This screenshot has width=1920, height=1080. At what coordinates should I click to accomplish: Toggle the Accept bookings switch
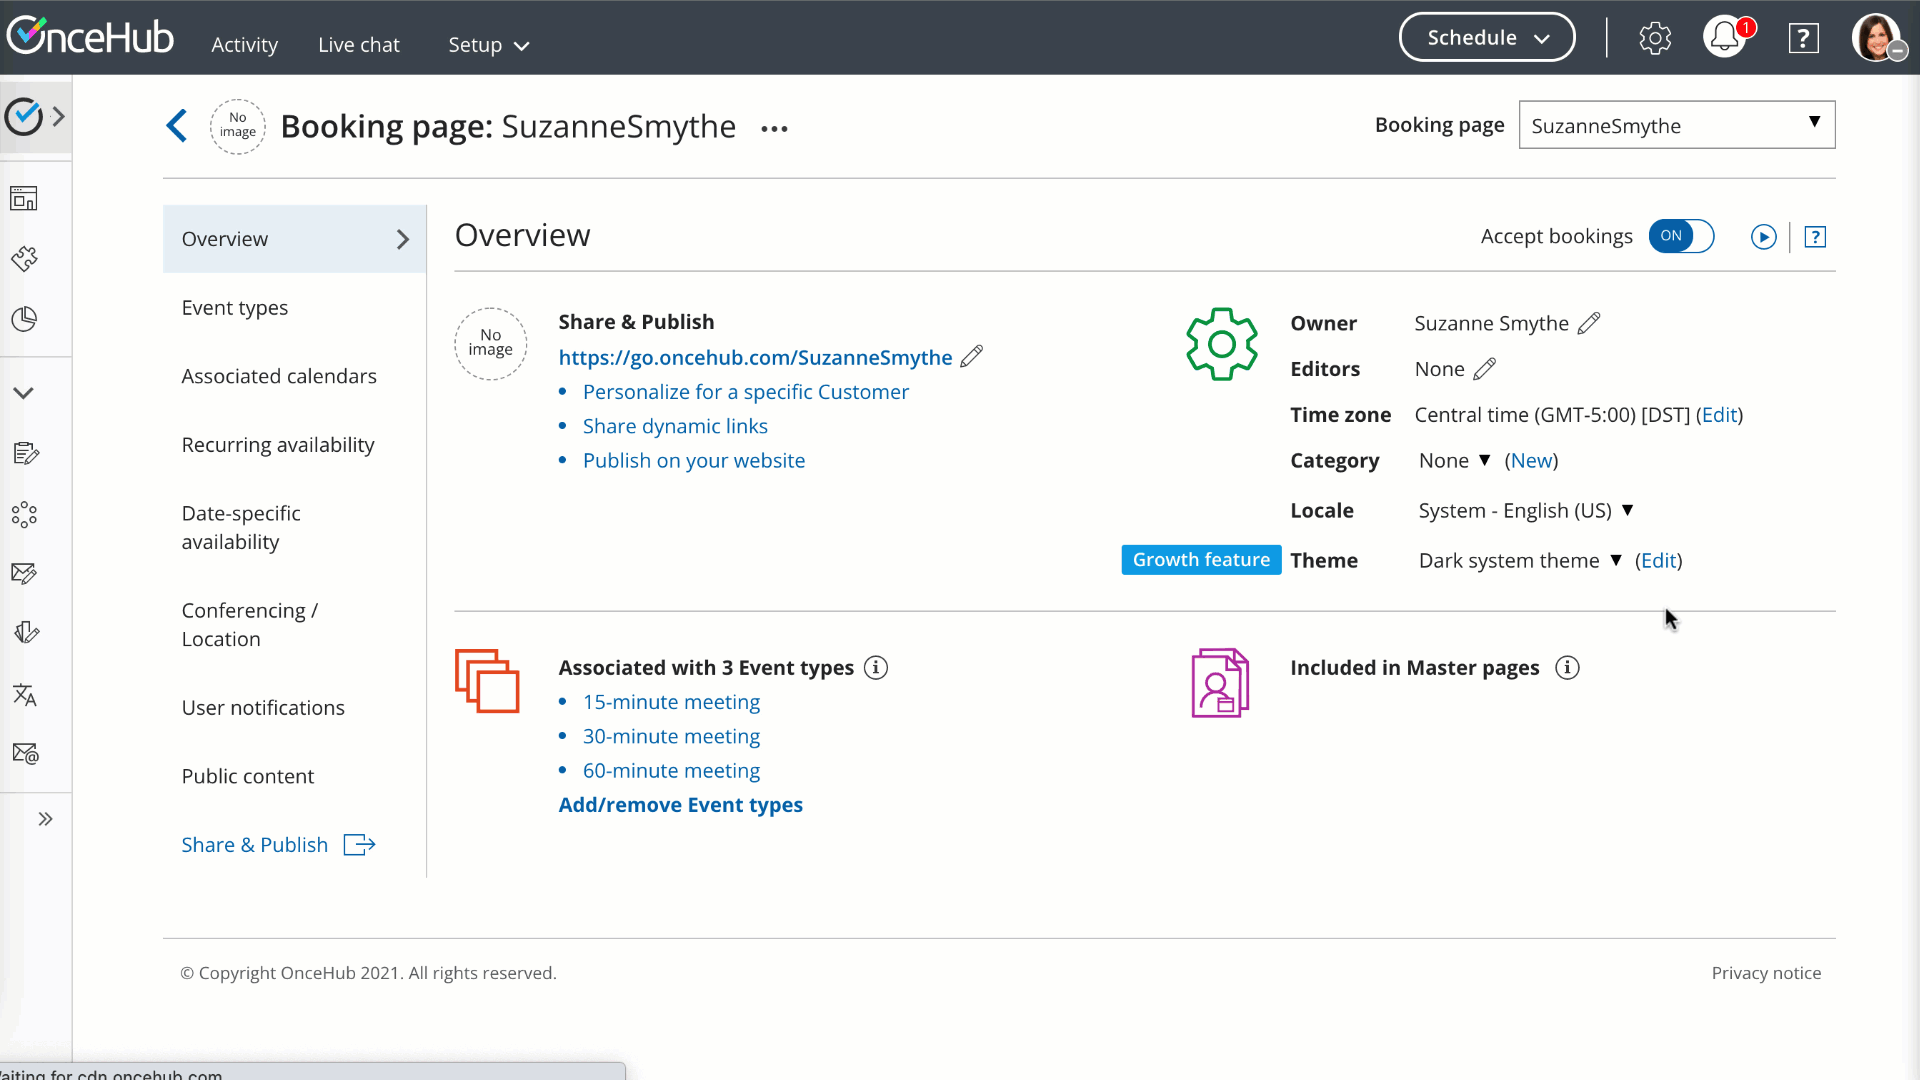coord(1681,236)
